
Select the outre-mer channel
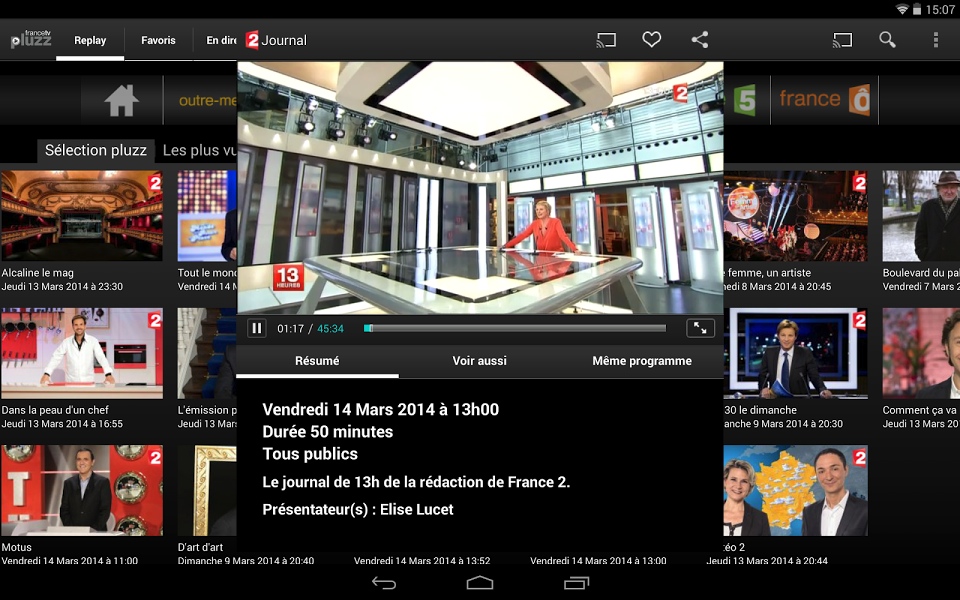[207, 100]
